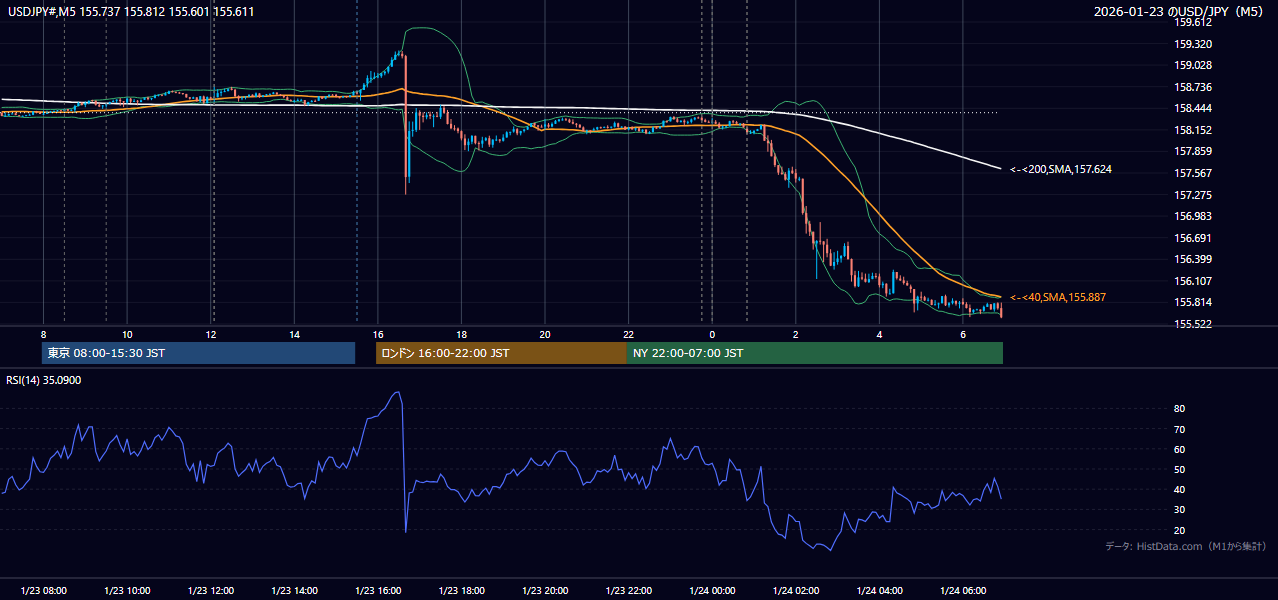
Task: Click the London 16:00-22:00 JST session bar
Action: pos(501,353)
